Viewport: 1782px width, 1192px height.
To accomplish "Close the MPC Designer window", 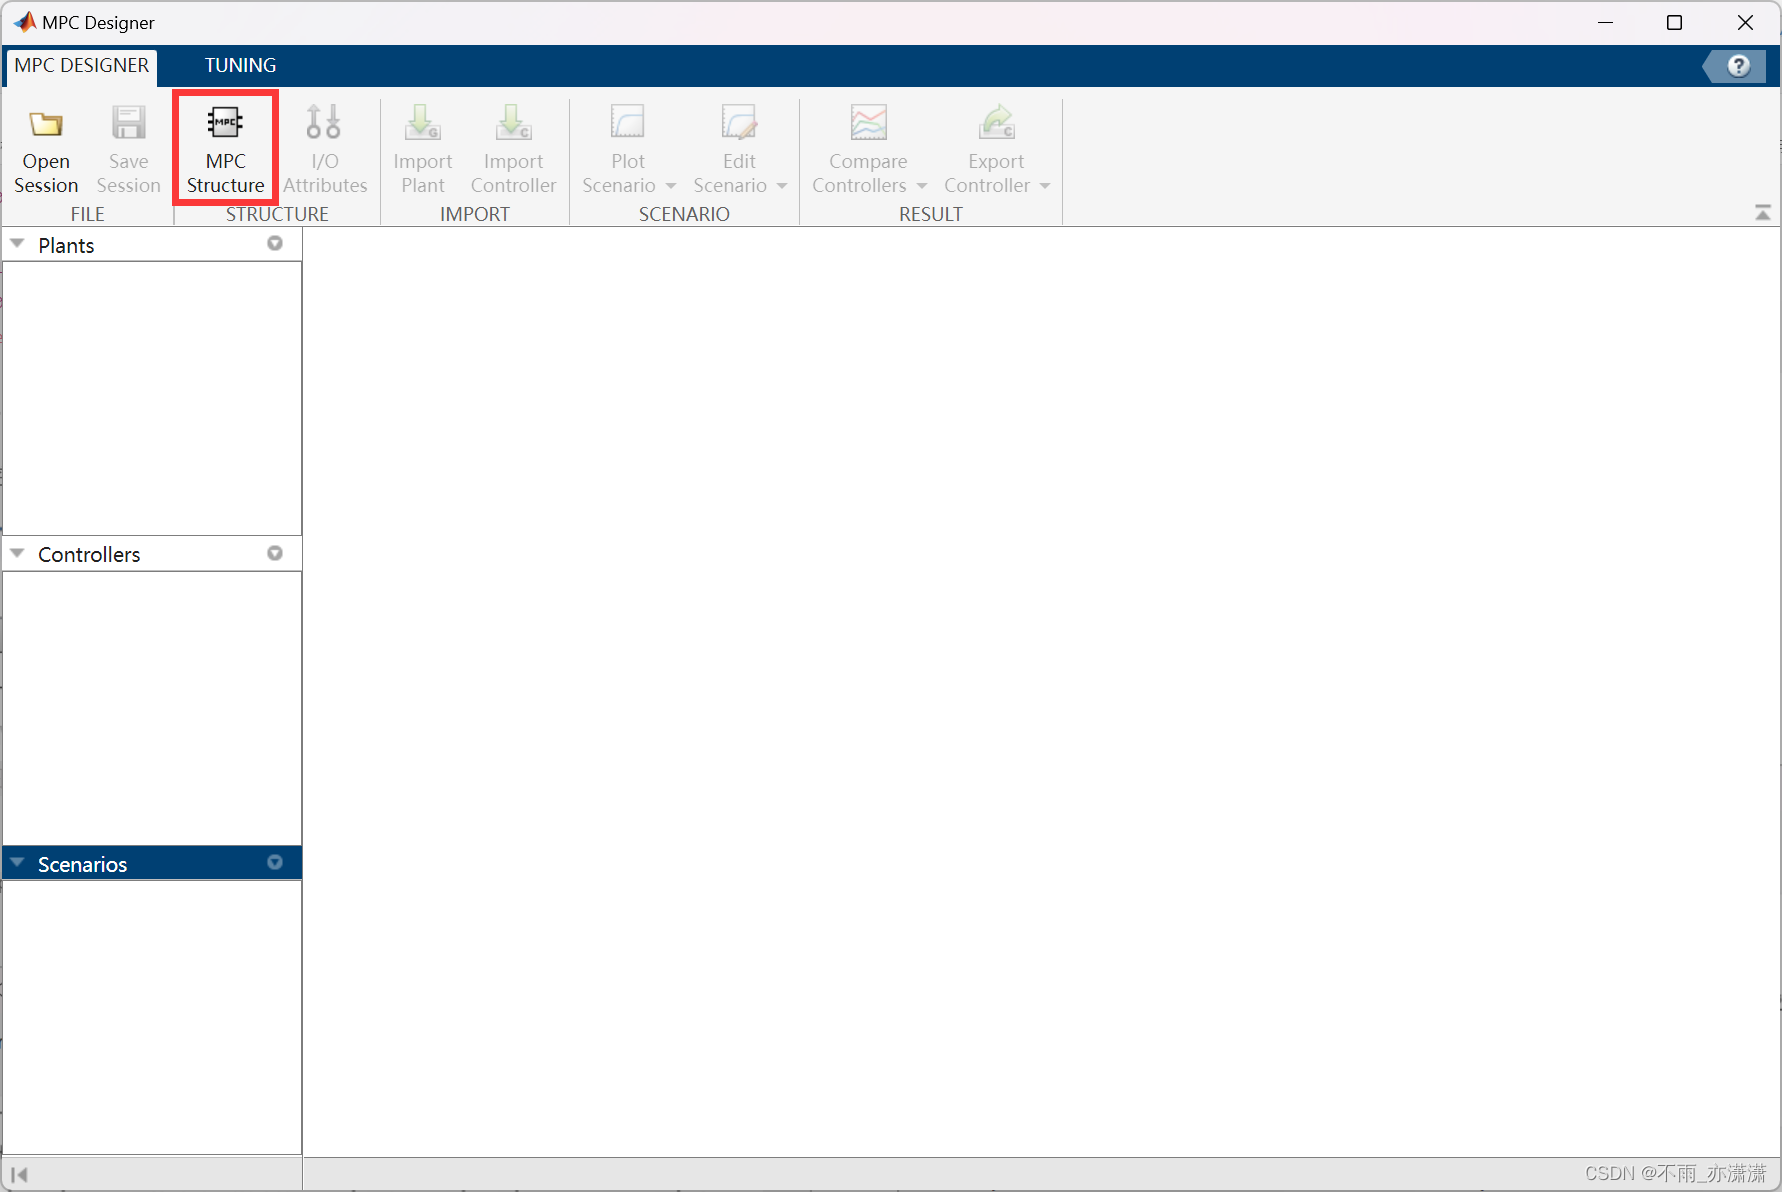I will pyautogui.click(x=1745, y=22).
